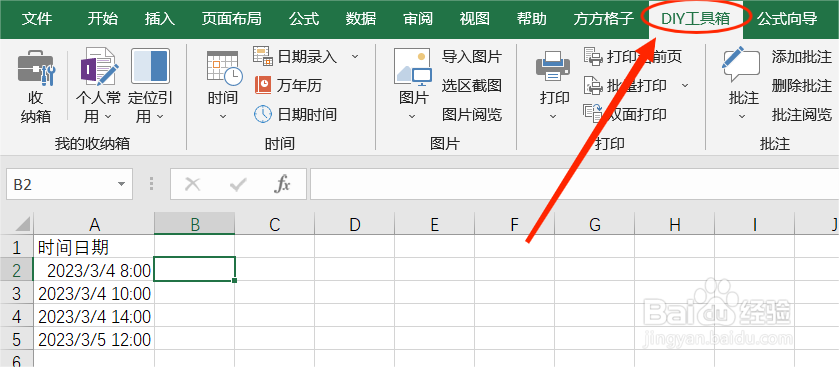The width and height of the screenshot is (839, 367).
Task: Click the 日期时间 clock icon
Action: (x=263, y=113)
